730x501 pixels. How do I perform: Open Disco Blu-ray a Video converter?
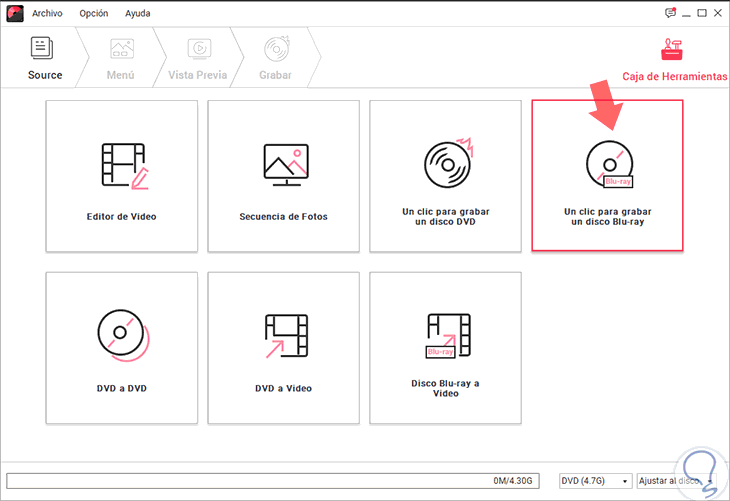coord(446,348)
